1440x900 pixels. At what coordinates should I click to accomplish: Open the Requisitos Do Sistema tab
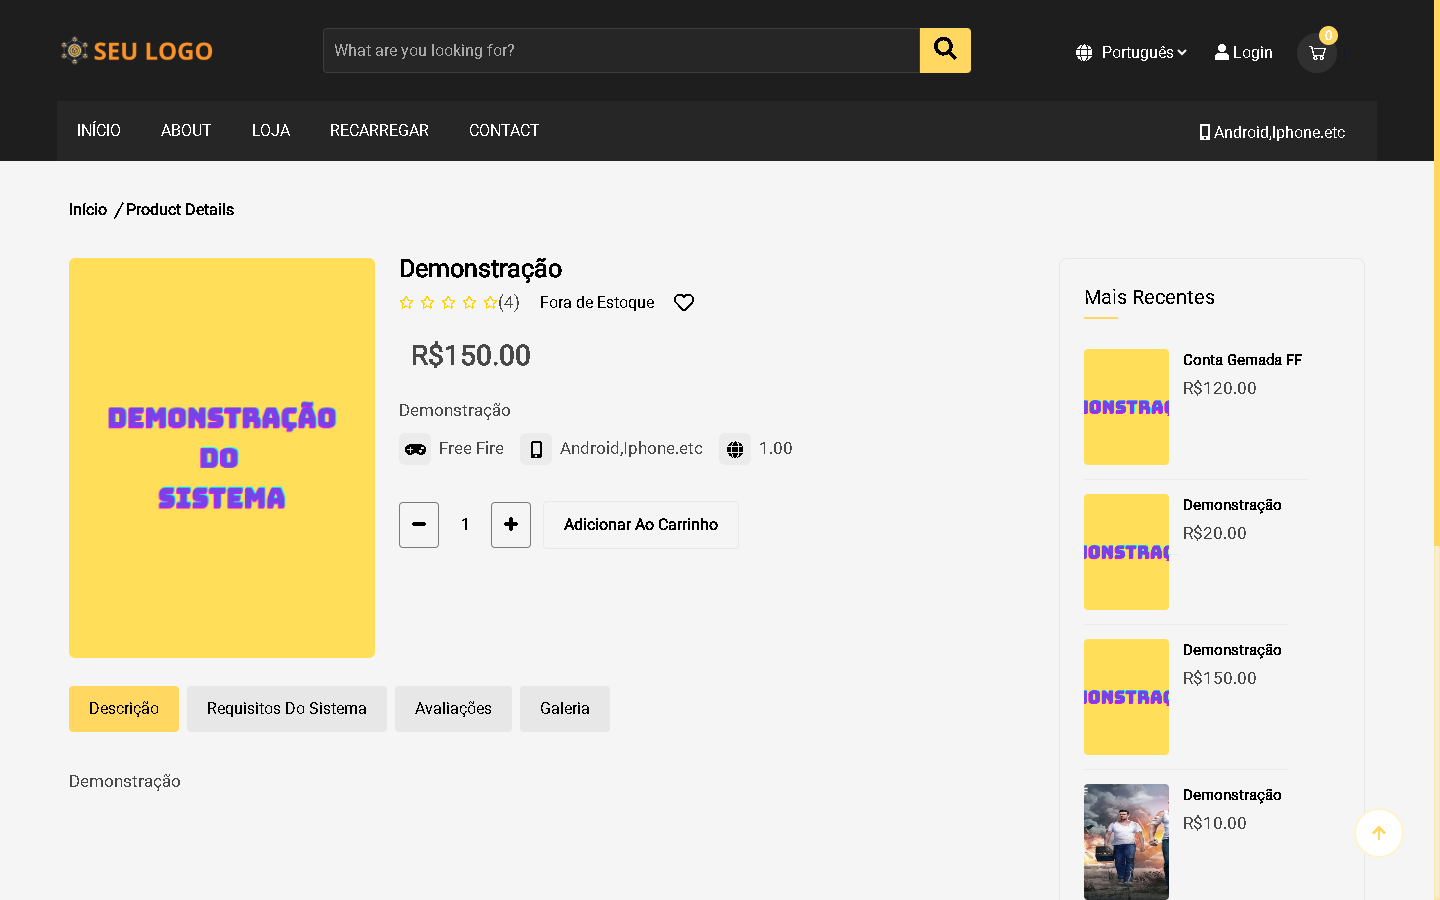(286, 709)
